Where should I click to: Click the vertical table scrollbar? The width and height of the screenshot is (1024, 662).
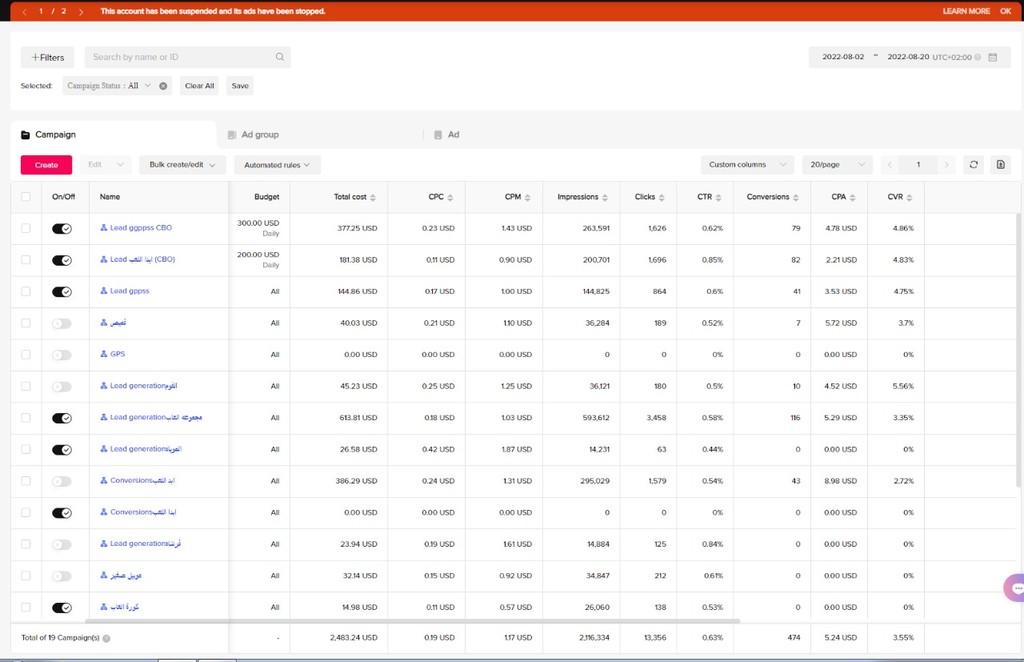tap(1017, 349)
